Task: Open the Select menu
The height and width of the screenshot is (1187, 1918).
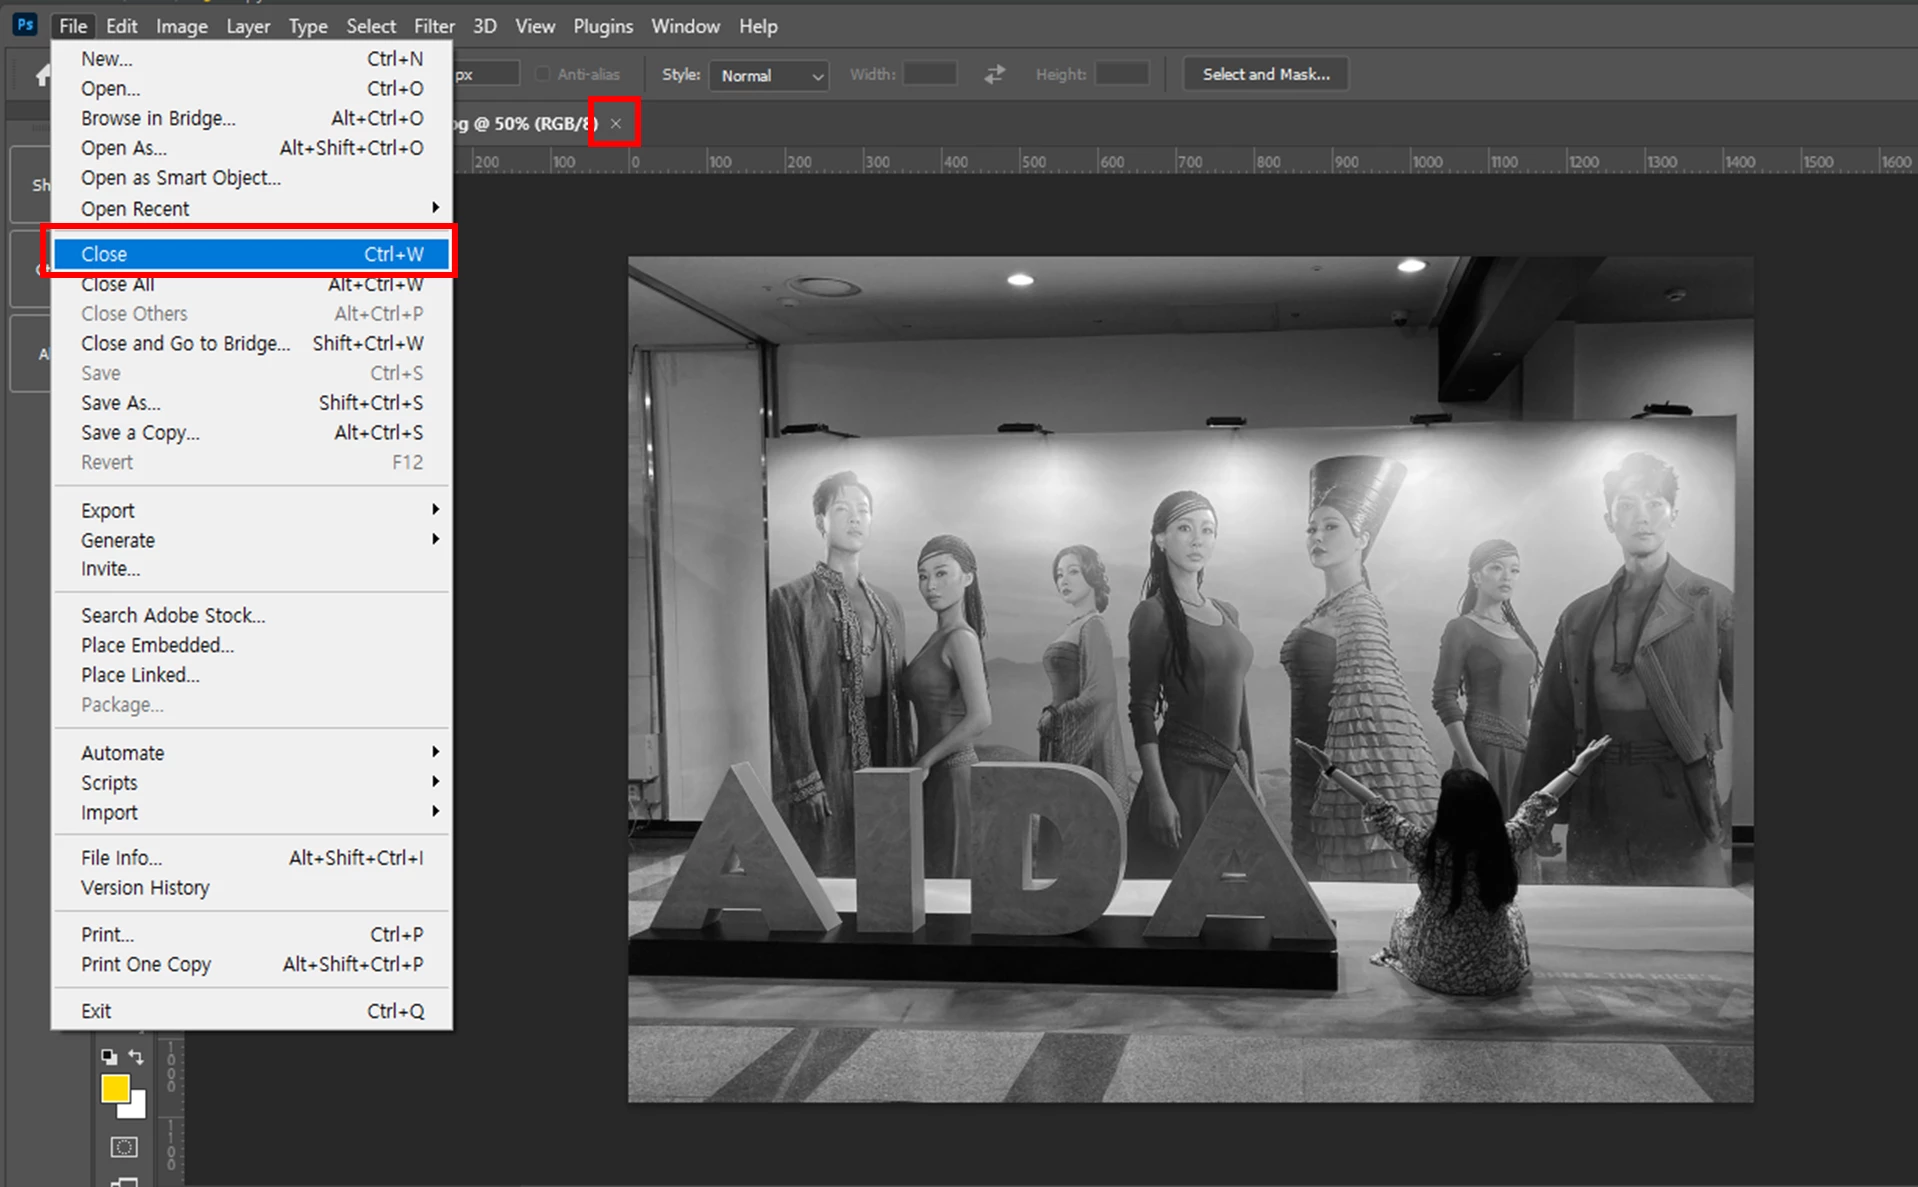Action: pos(371,26)
